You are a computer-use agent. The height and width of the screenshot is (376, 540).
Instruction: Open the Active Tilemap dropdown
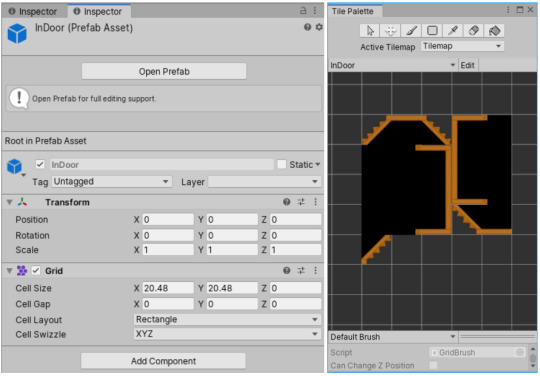point(462,46)
